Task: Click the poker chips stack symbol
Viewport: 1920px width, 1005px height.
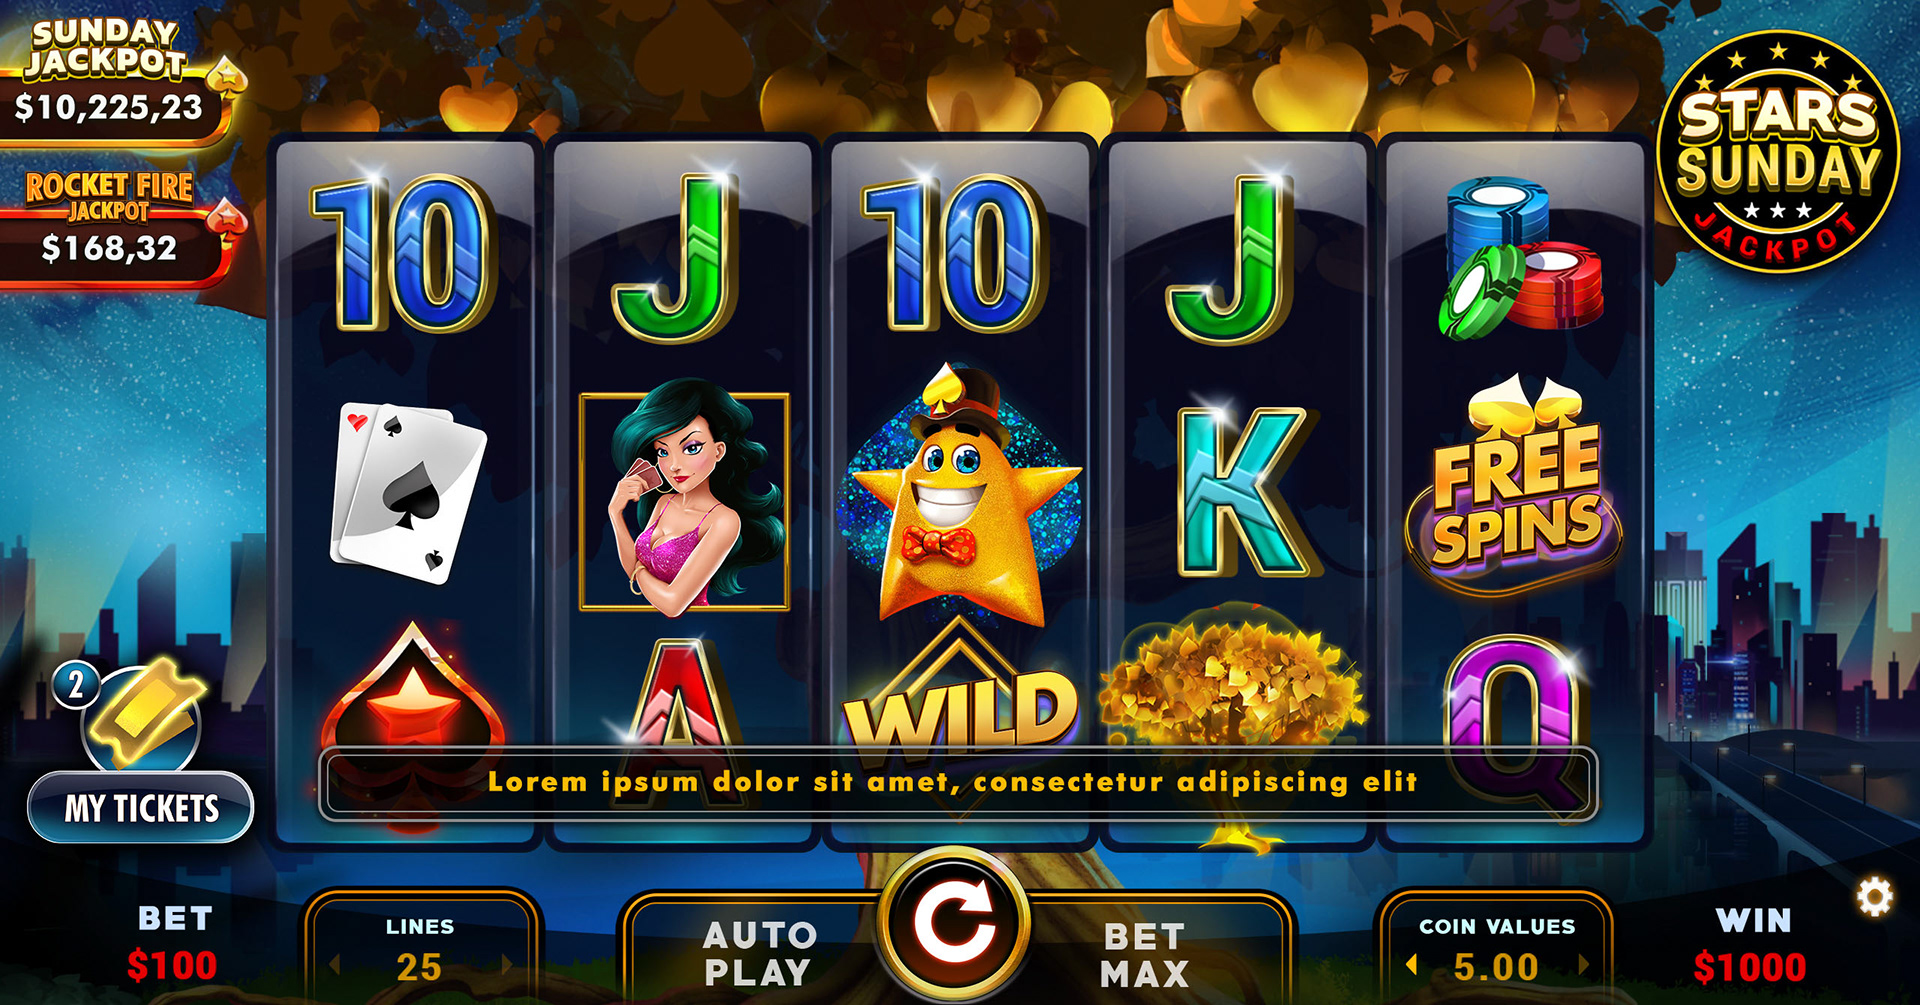Action: (x=1520, y=257)
